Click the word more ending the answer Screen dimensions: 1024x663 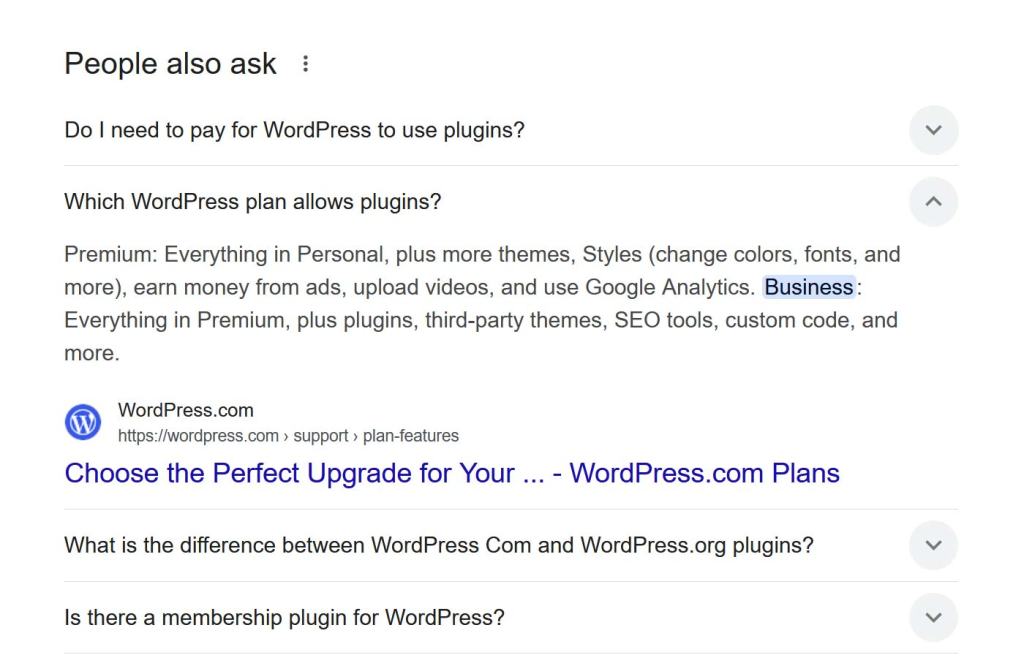pos(91,353)
